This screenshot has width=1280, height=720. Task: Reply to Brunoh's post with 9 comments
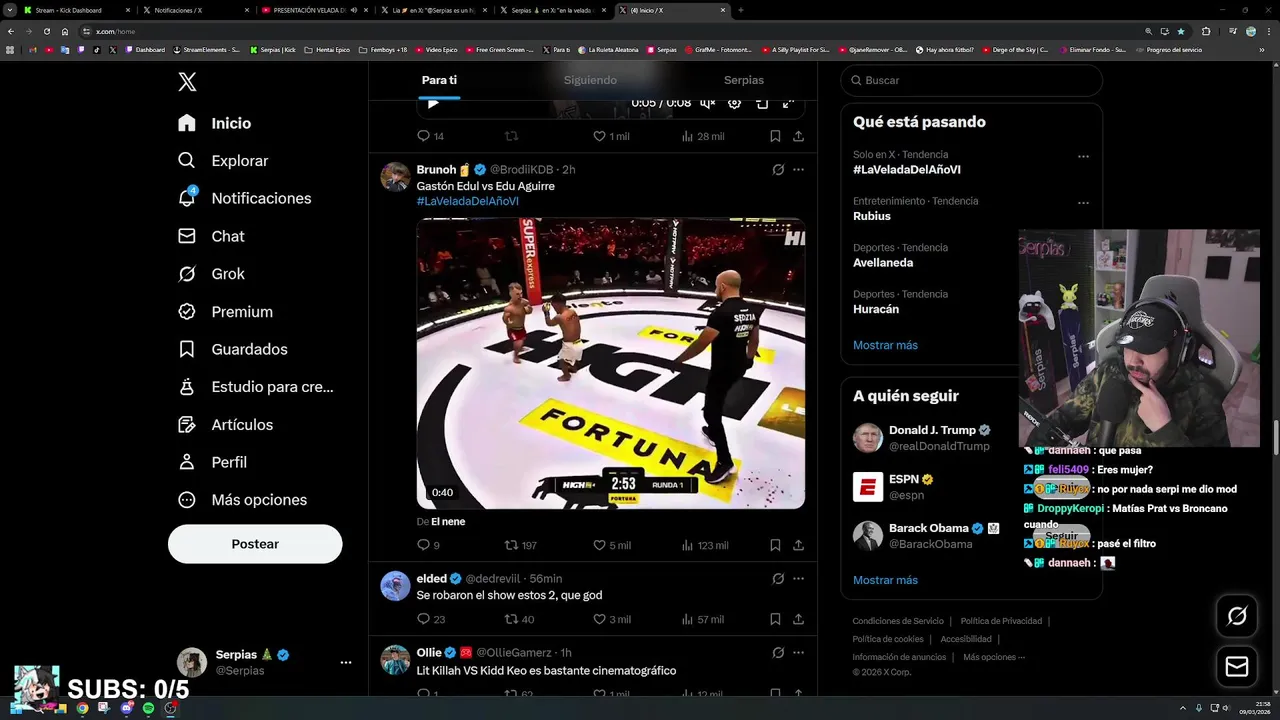click(428, 546)
